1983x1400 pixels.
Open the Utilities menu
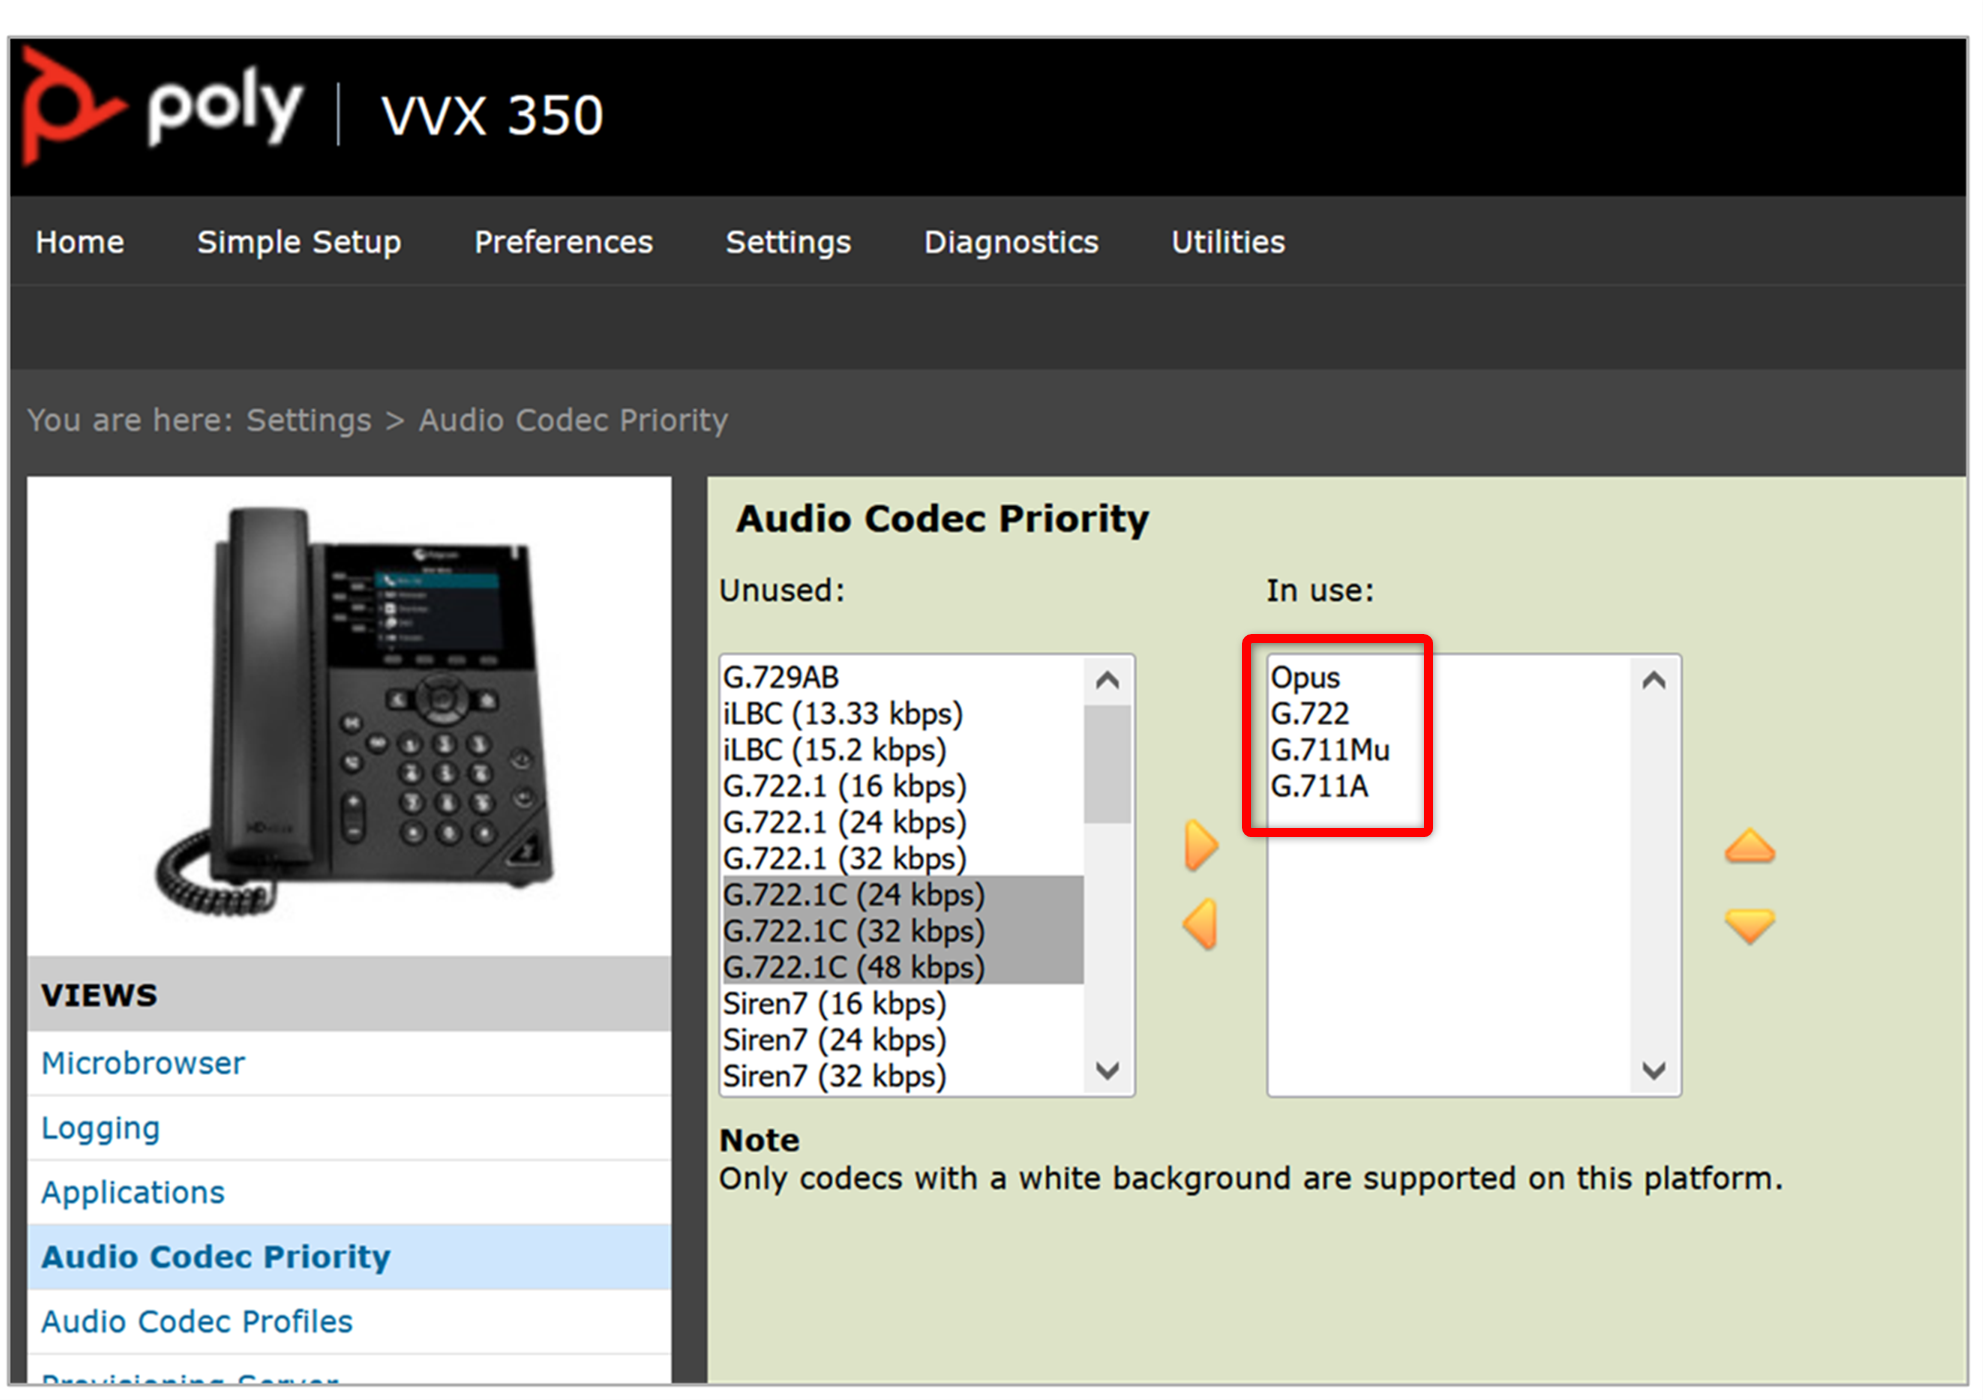coord(1228,242)
